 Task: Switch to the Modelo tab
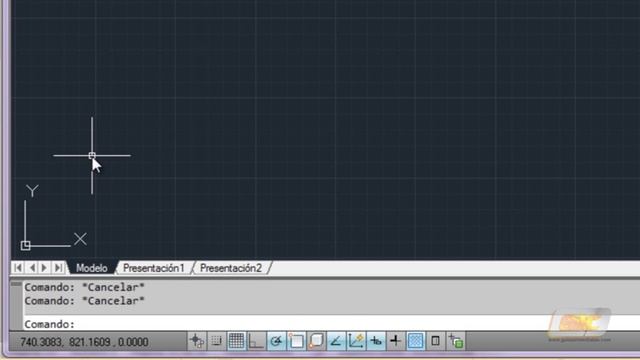point(92,268)
